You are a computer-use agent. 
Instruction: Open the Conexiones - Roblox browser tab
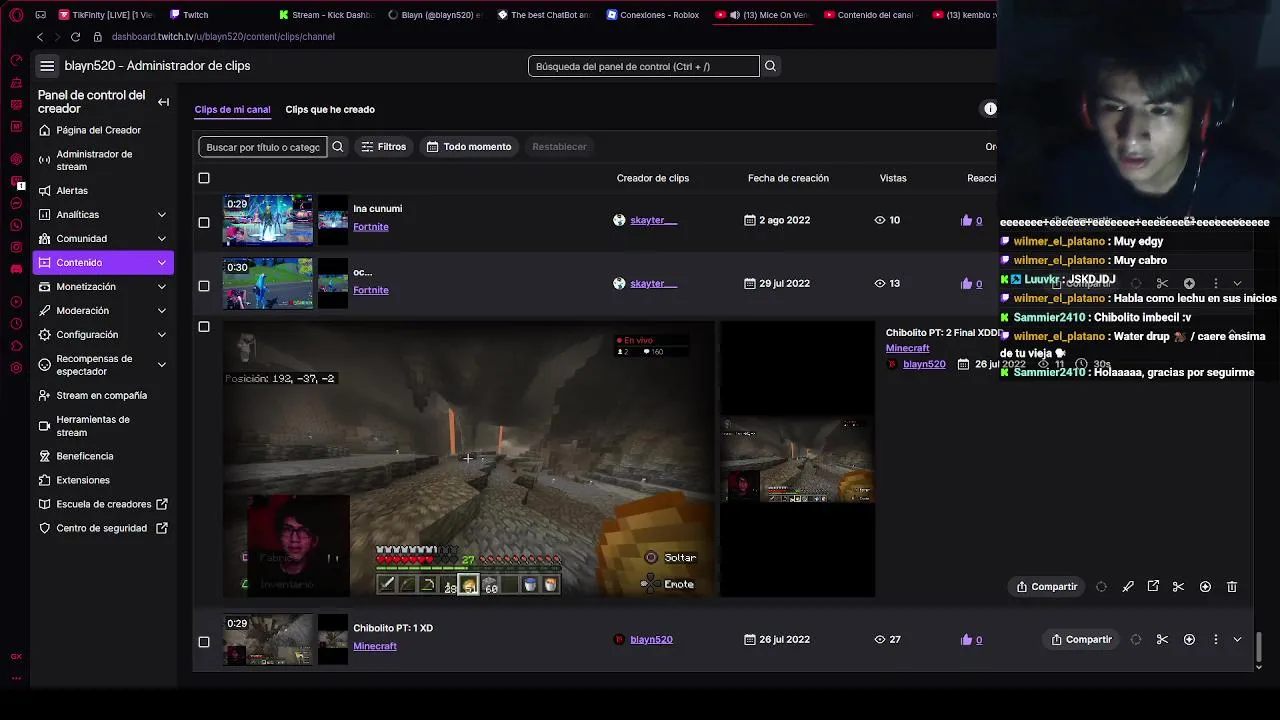[652, 15]
